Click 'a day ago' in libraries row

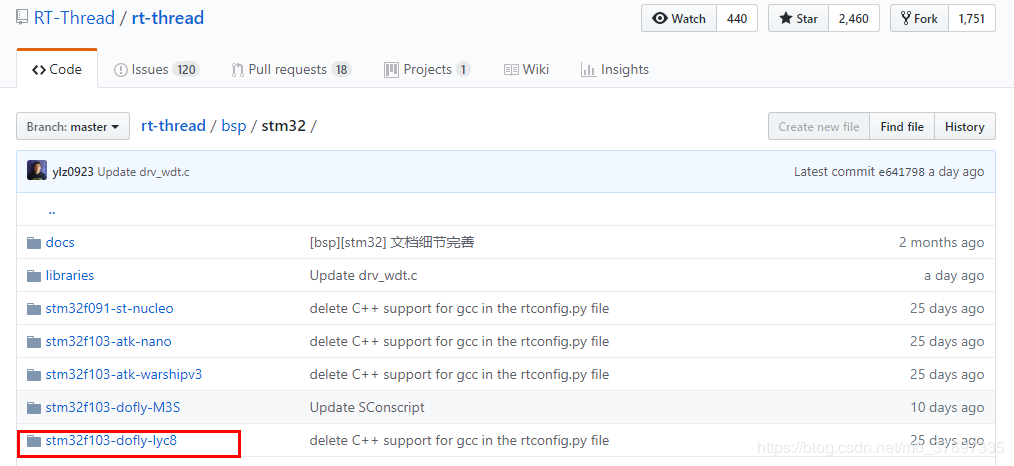tap(954, 275)
